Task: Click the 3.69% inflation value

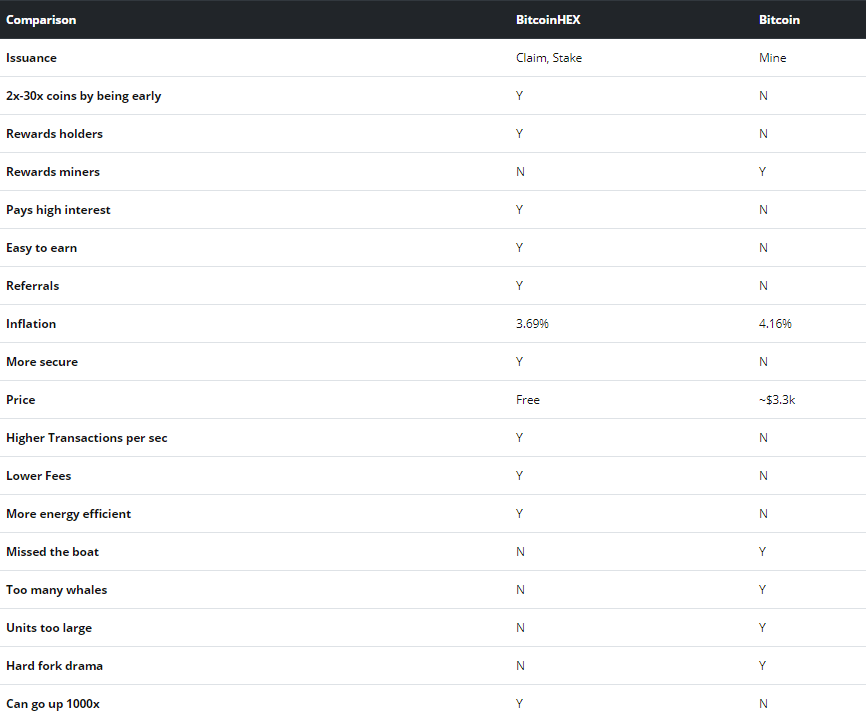Action: pyautogui.click(x=532, y=324)
